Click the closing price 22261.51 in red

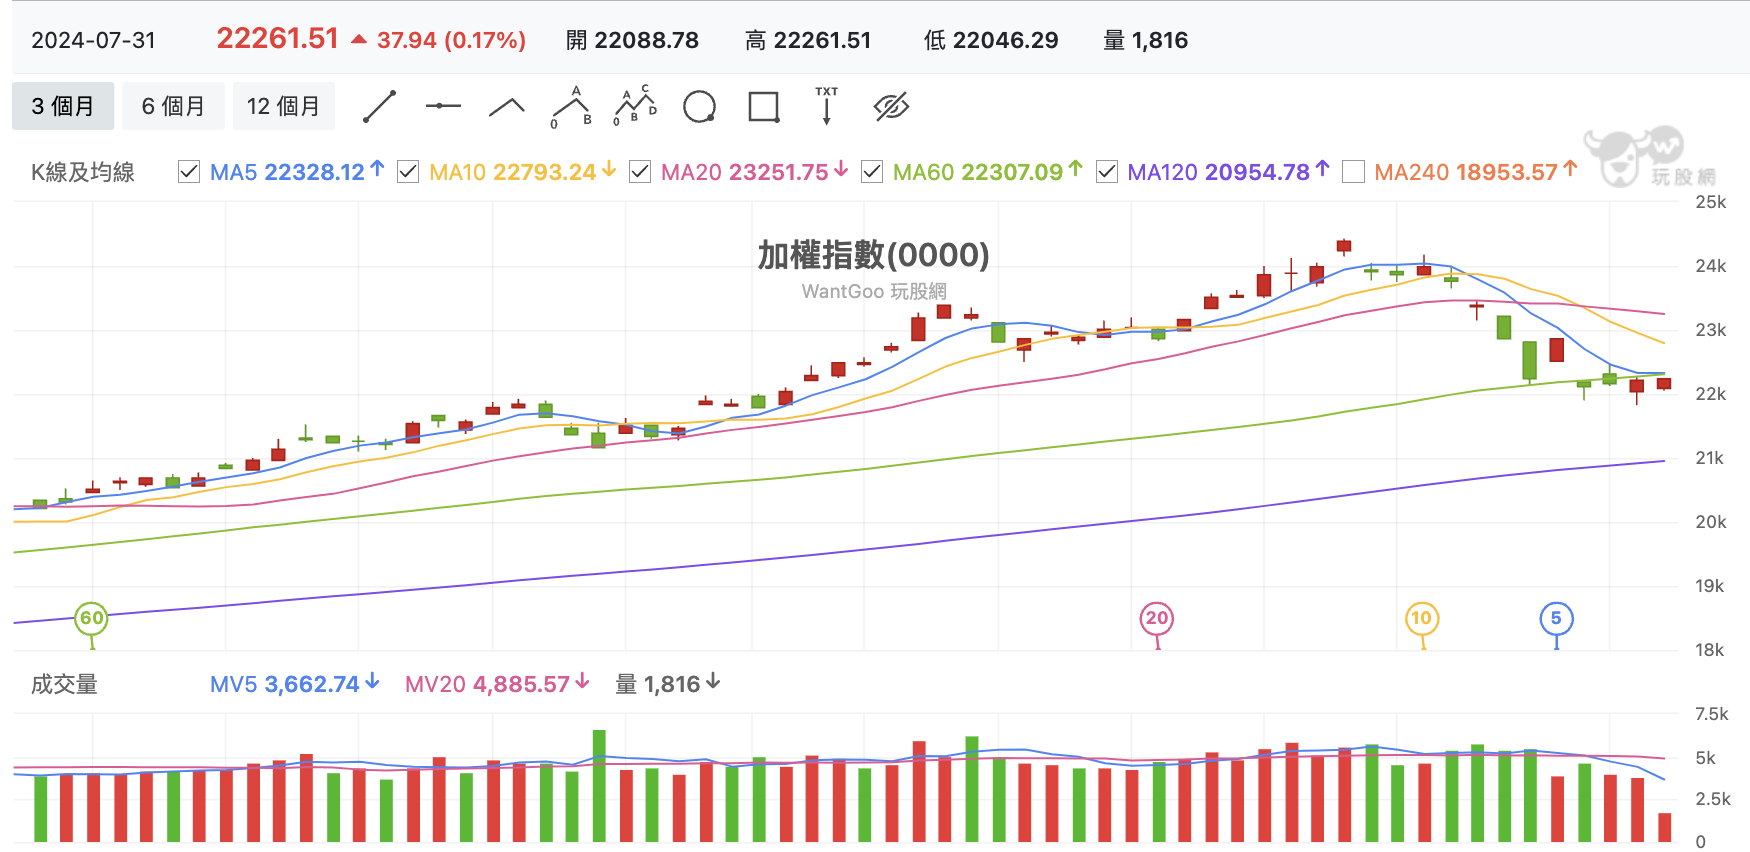(x=277, y=38)
